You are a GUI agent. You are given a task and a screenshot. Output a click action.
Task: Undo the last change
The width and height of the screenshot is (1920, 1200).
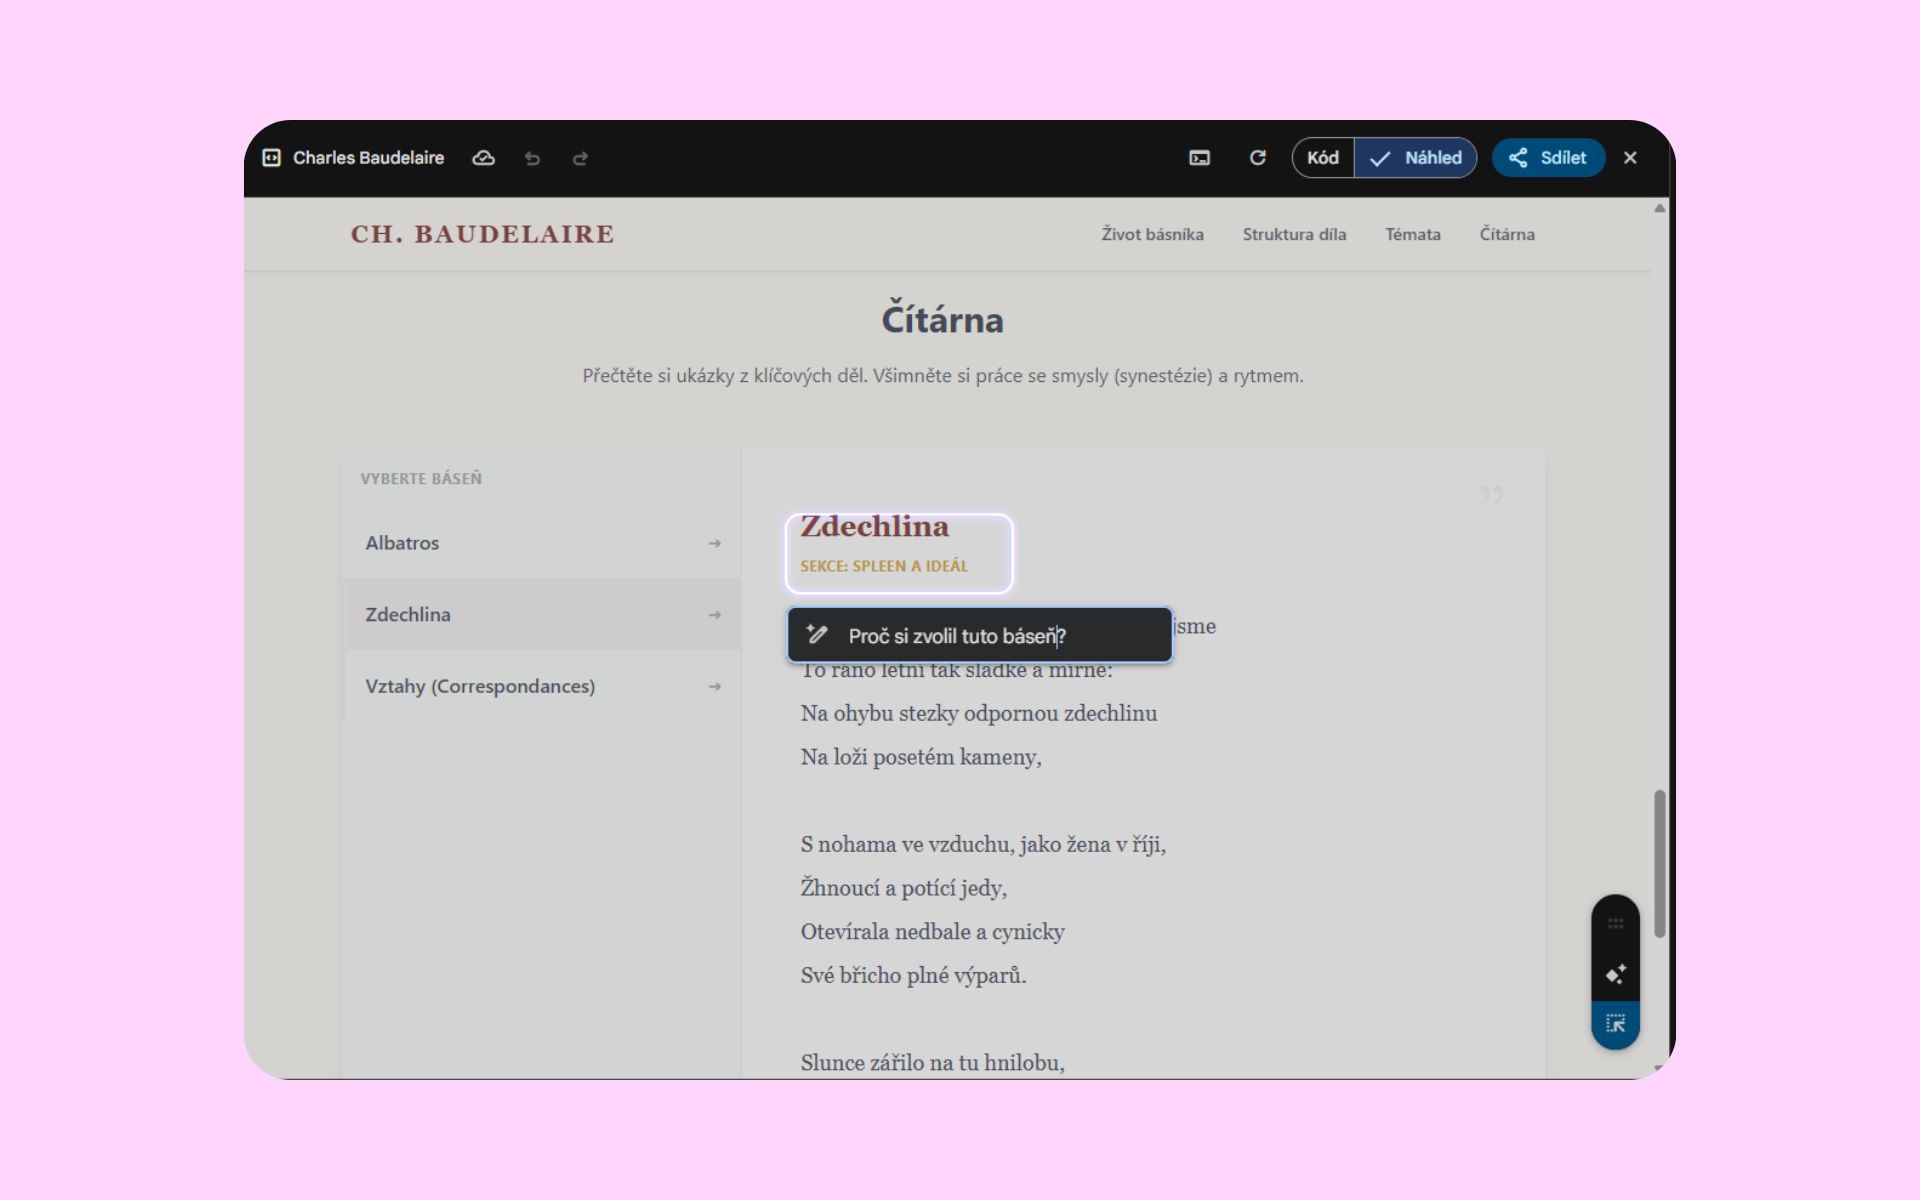[532, 158]
